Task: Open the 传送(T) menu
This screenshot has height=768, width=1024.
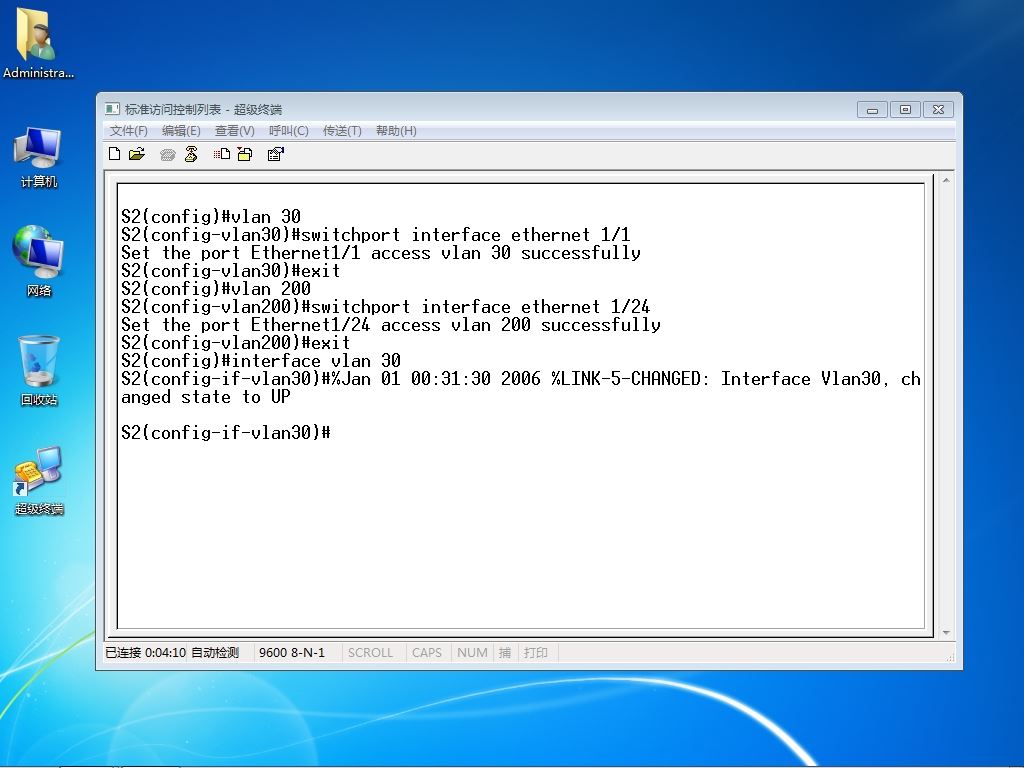Action: tap(342, 131)
